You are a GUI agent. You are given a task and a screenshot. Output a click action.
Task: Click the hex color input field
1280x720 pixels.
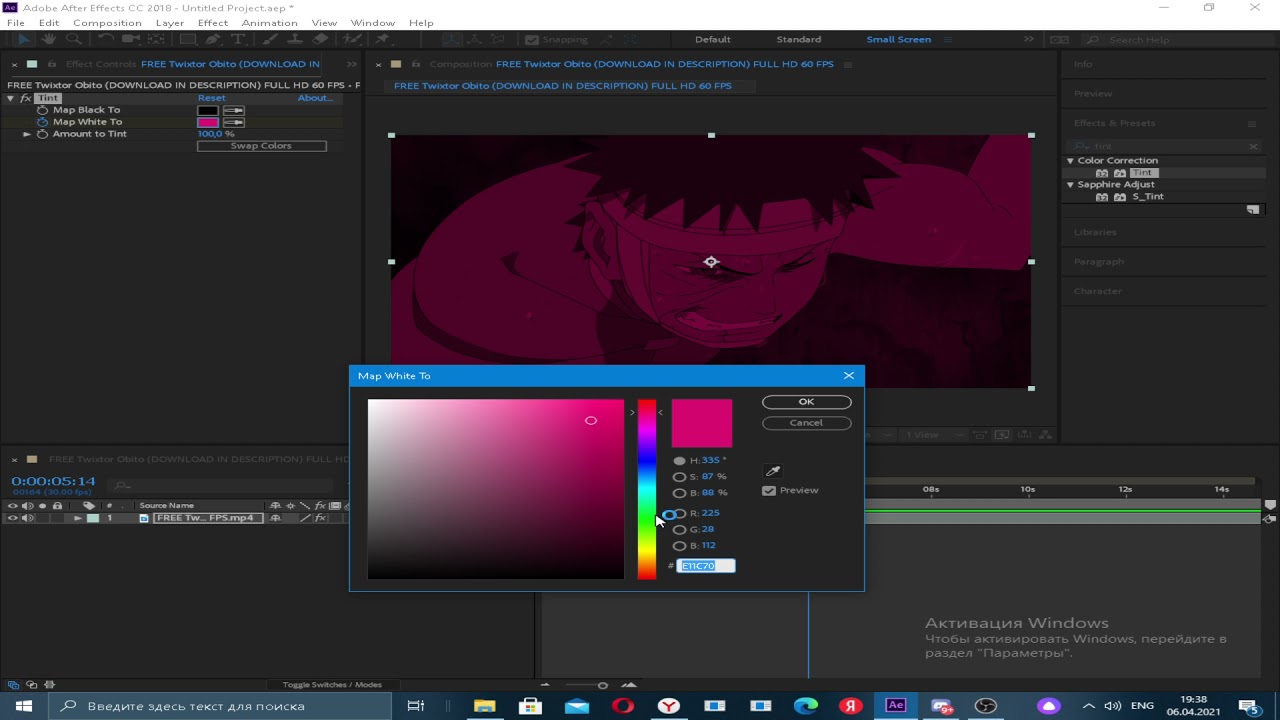click(706, 566)
